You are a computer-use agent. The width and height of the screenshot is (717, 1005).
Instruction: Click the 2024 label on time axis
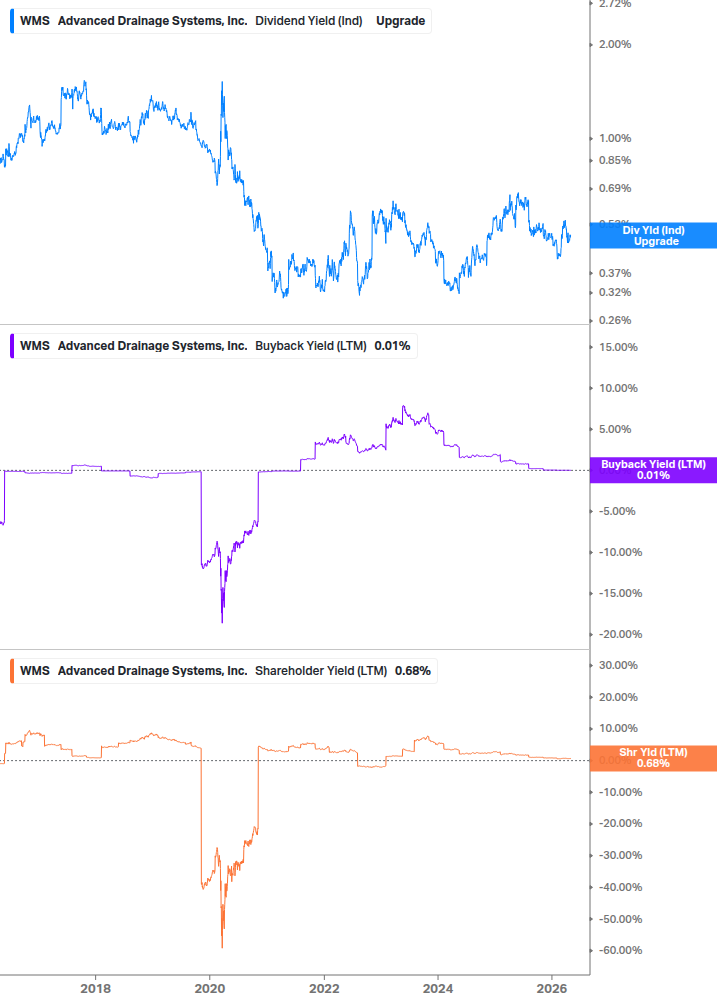(438, 988)
